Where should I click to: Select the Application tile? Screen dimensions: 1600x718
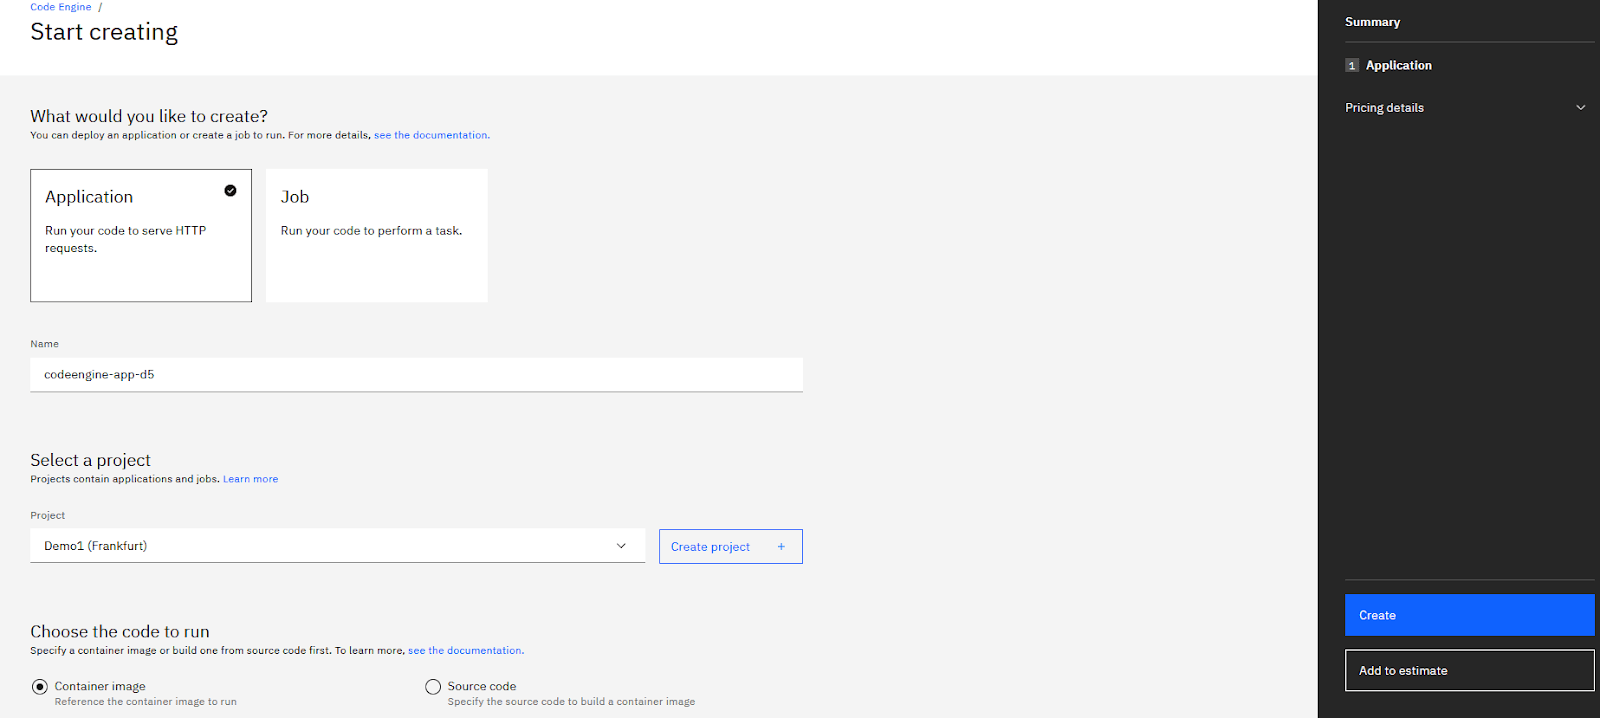(141, 236)
